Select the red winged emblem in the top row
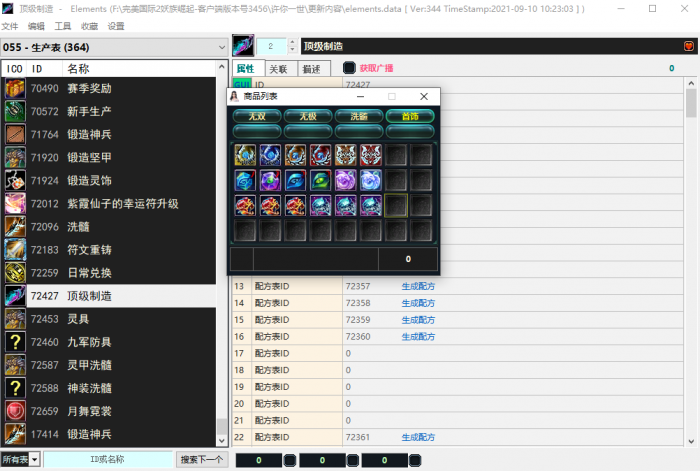The height and width of the screenshot is (471, 700). click(x=371, y=155)
